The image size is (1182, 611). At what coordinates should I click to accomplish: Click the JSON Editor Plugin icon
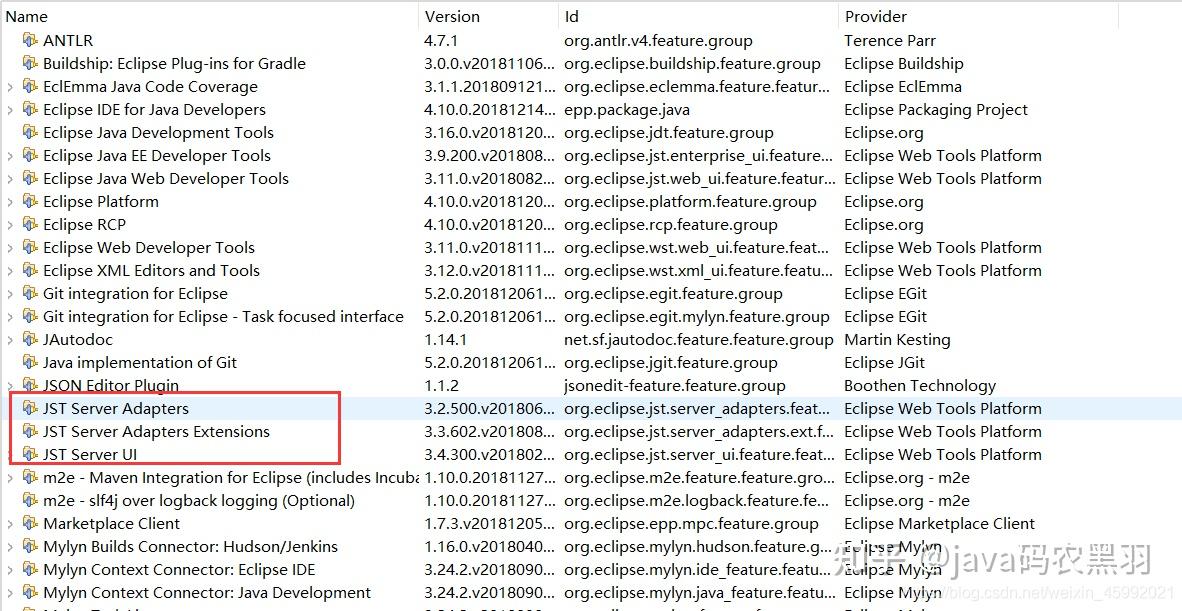tap(30, 385)
